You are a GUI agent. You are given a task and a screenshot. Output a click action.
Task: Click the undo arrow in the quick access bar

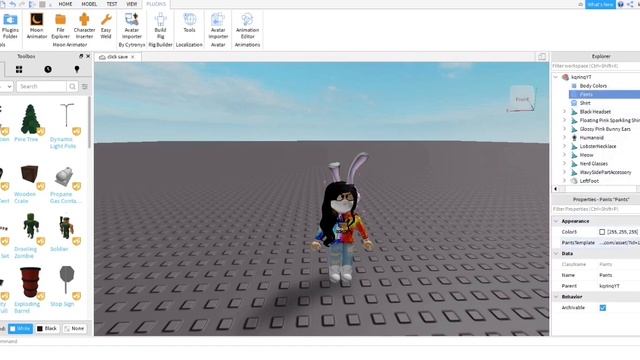[x=13, y=4]
